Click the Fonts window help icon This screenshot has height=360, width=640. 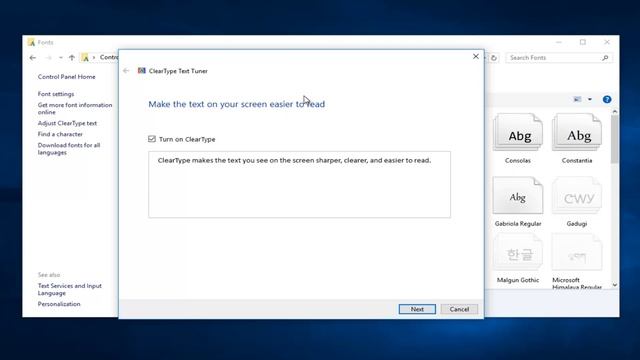607,100
